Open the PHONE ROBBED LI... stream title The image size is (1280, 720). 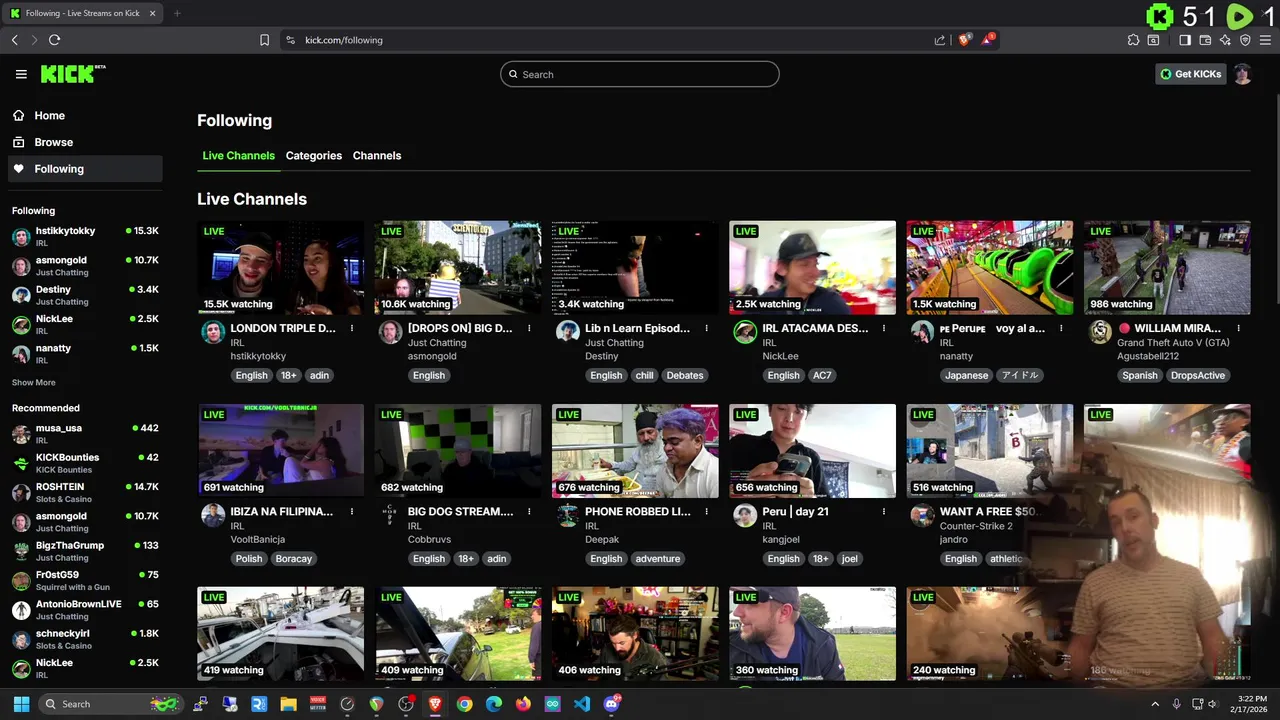[x=638, y=511]
